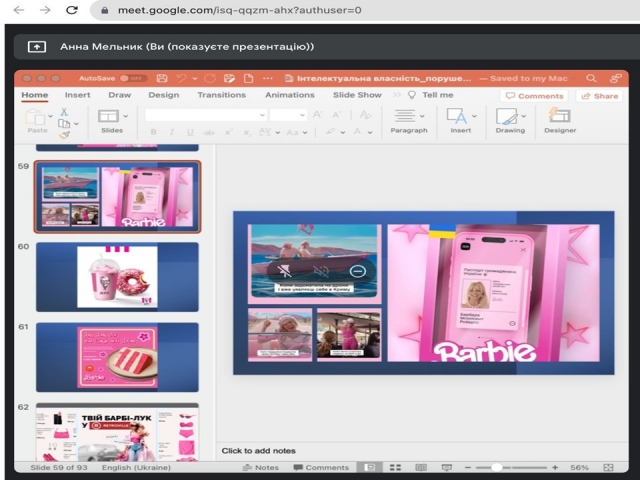Reload the Google Meet page
Image resolution: width=640 pixels, height=480 pixels.
tap(72, 10)
